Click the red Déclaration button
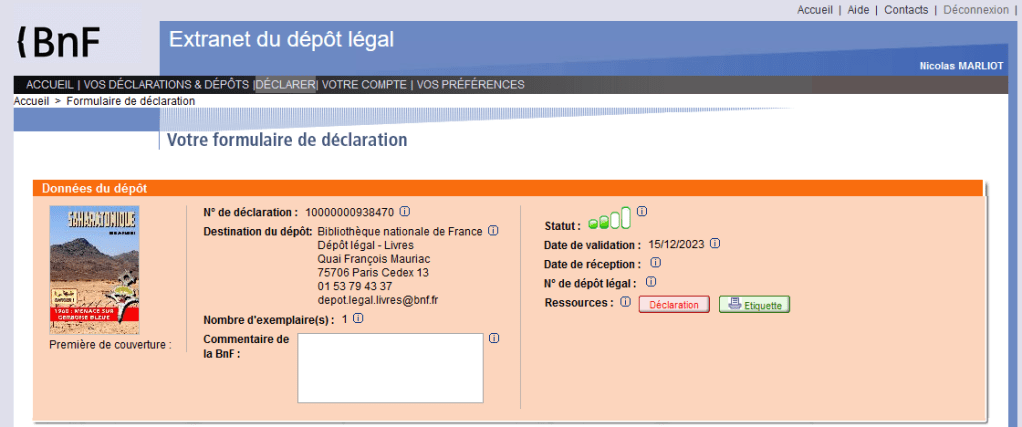 674,304
